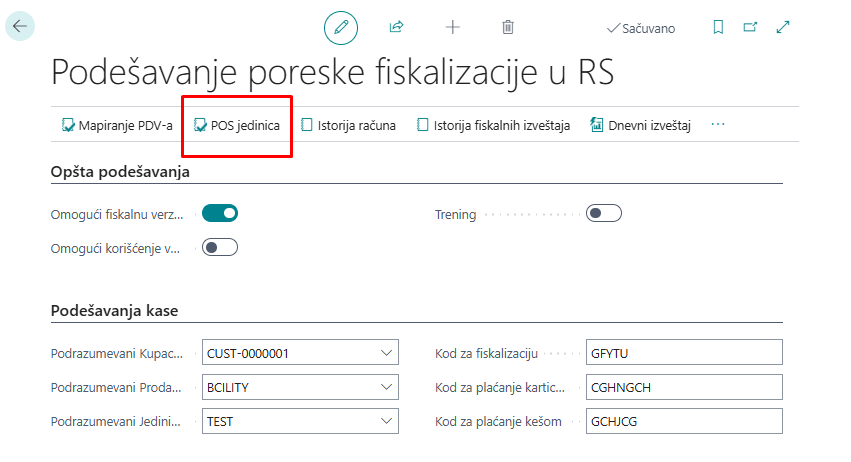Click the Kod za fiskalizaciju field
The height and width of the screenshot is (462, 851).
pos(684,353)
